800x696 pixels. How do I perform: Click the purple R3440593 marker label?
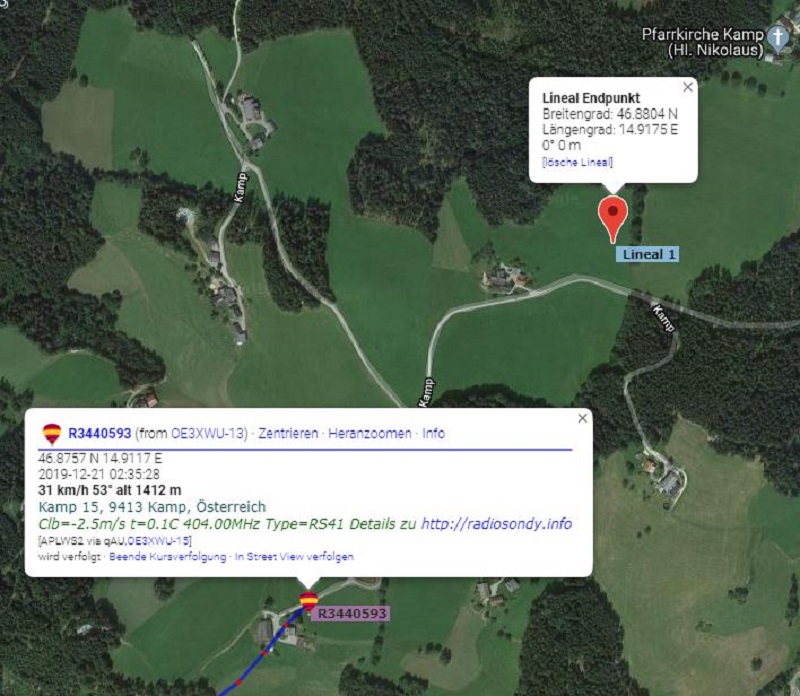pyautogui.click(x=351, y=613)
